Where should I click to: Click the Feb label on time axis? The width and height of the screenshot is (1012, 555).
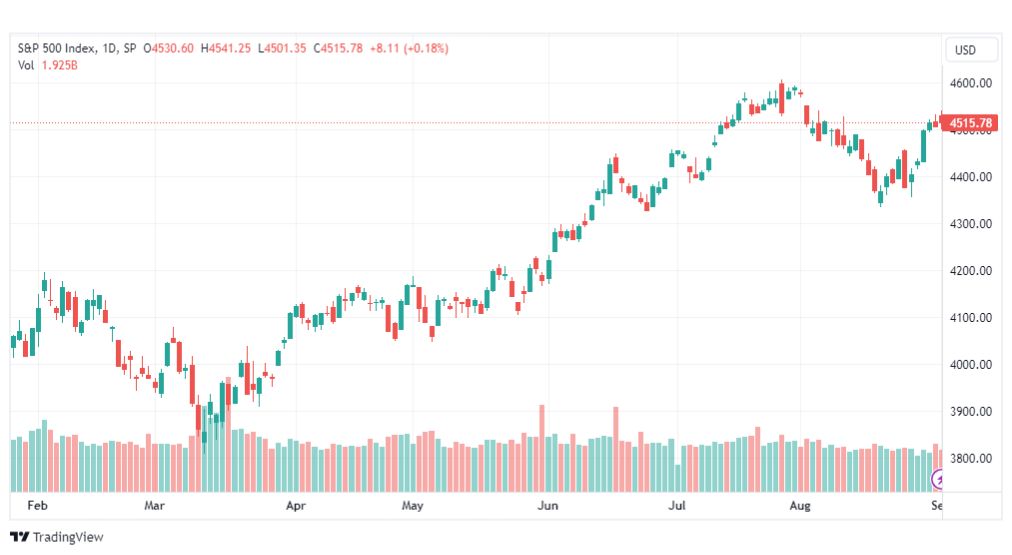tap(37, 505)
